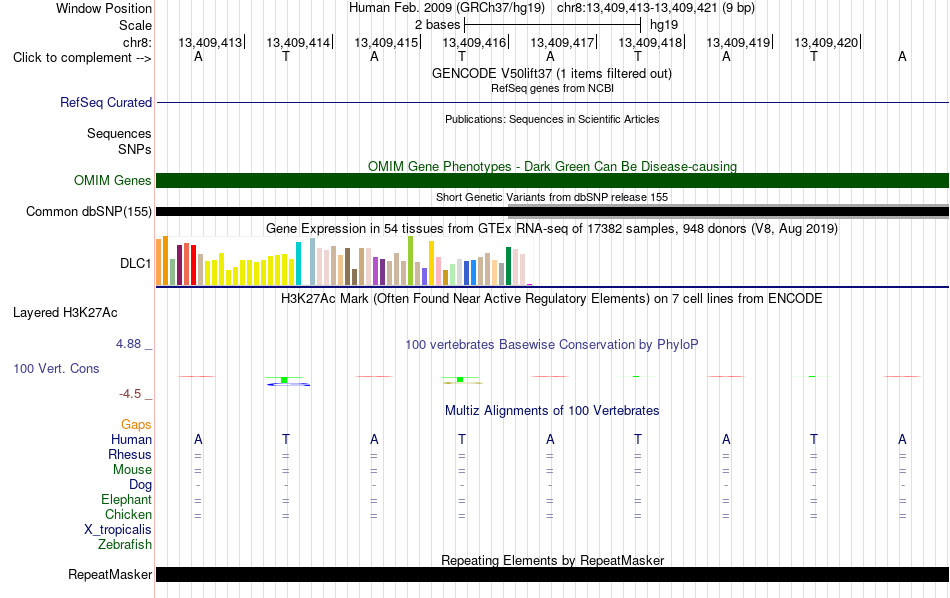Open the GTEx 'Gene Expression in 54 tissues' title
Viewport: 950px width, 598px height.
(552, 228)
